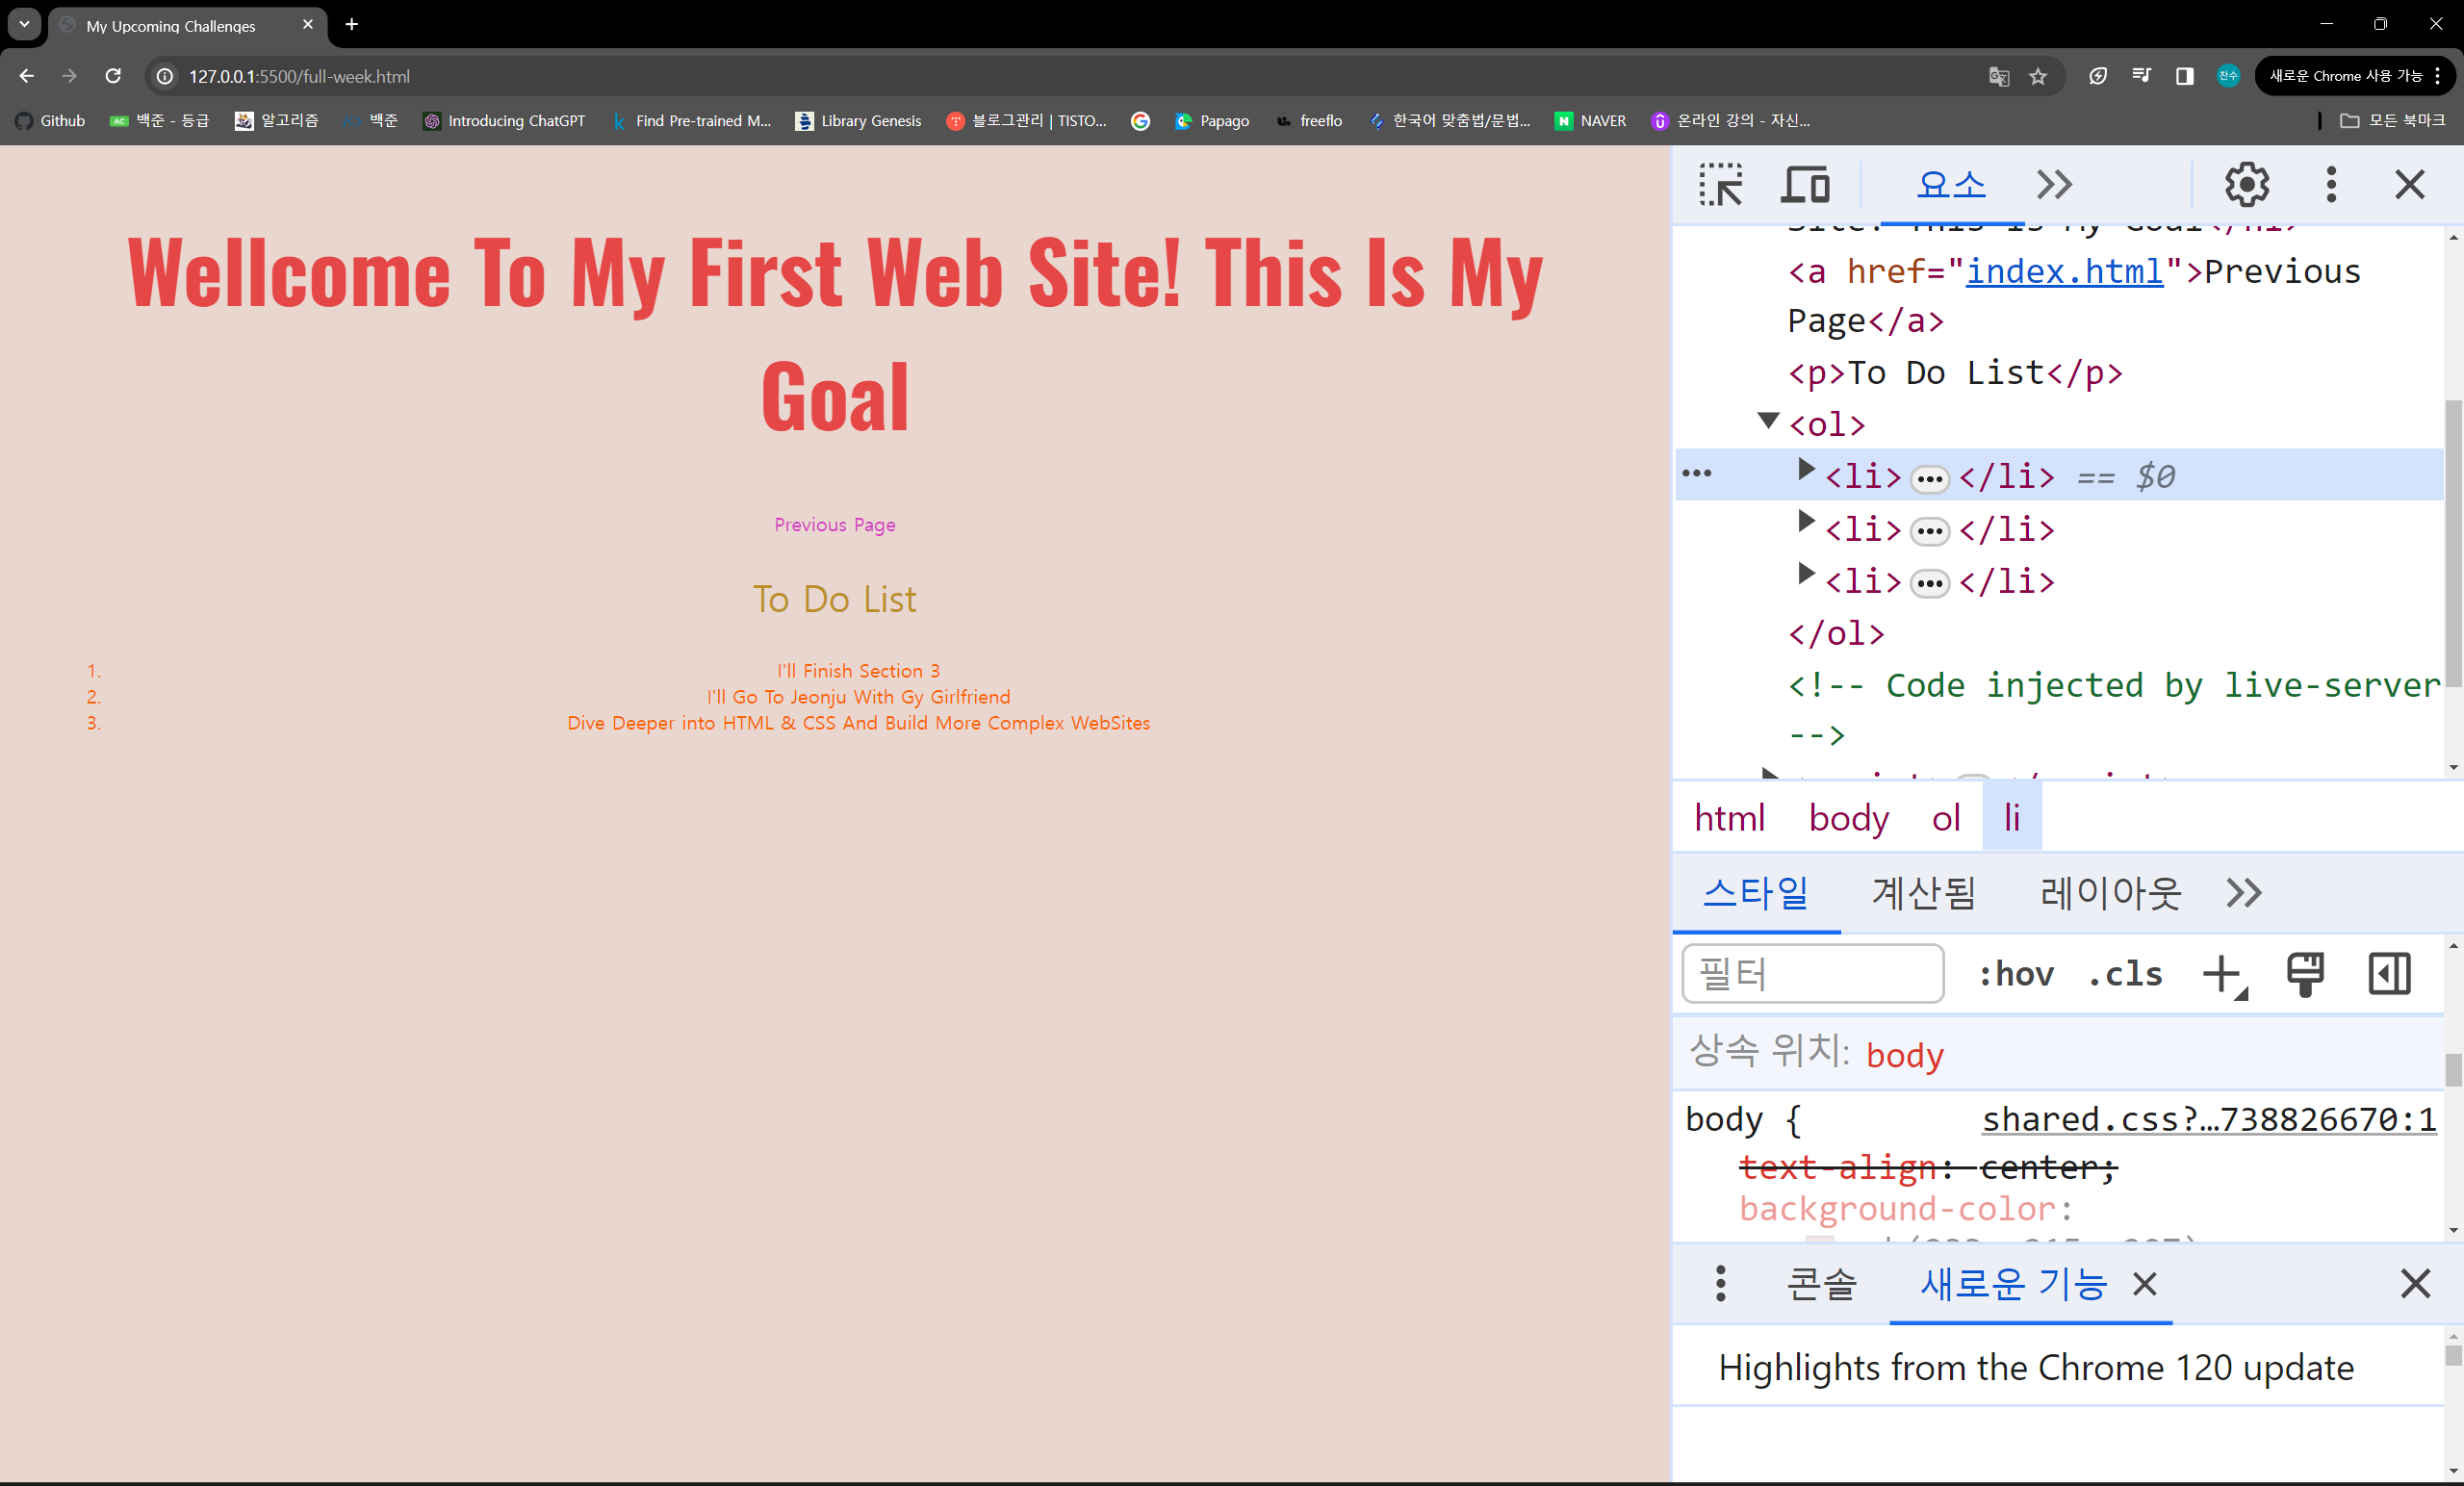Activate the inspect element picker tool
Viewport: 2464px width, 1486px height.
click(x=1720, y=185)
